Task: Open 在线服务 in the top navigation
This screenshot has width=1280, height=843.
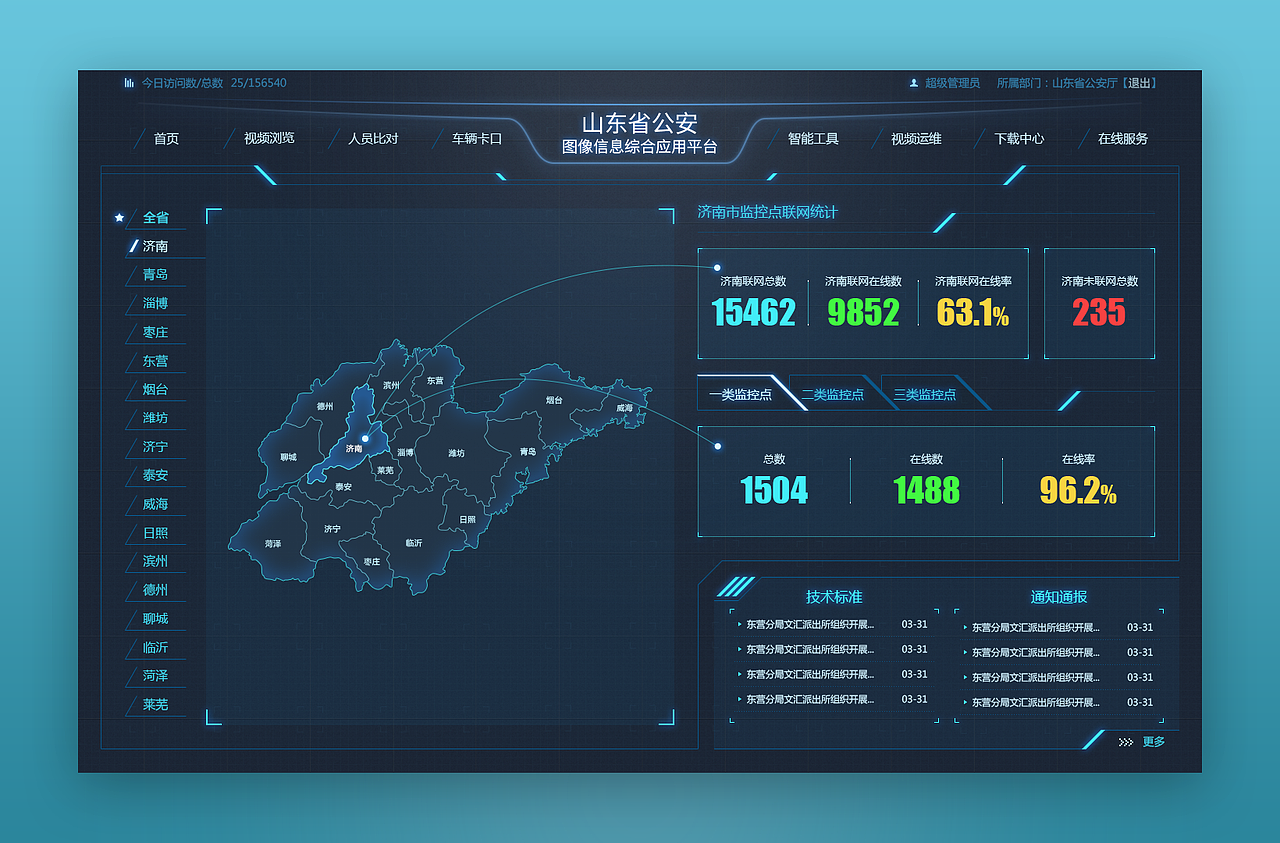Action: (1123, 138)
